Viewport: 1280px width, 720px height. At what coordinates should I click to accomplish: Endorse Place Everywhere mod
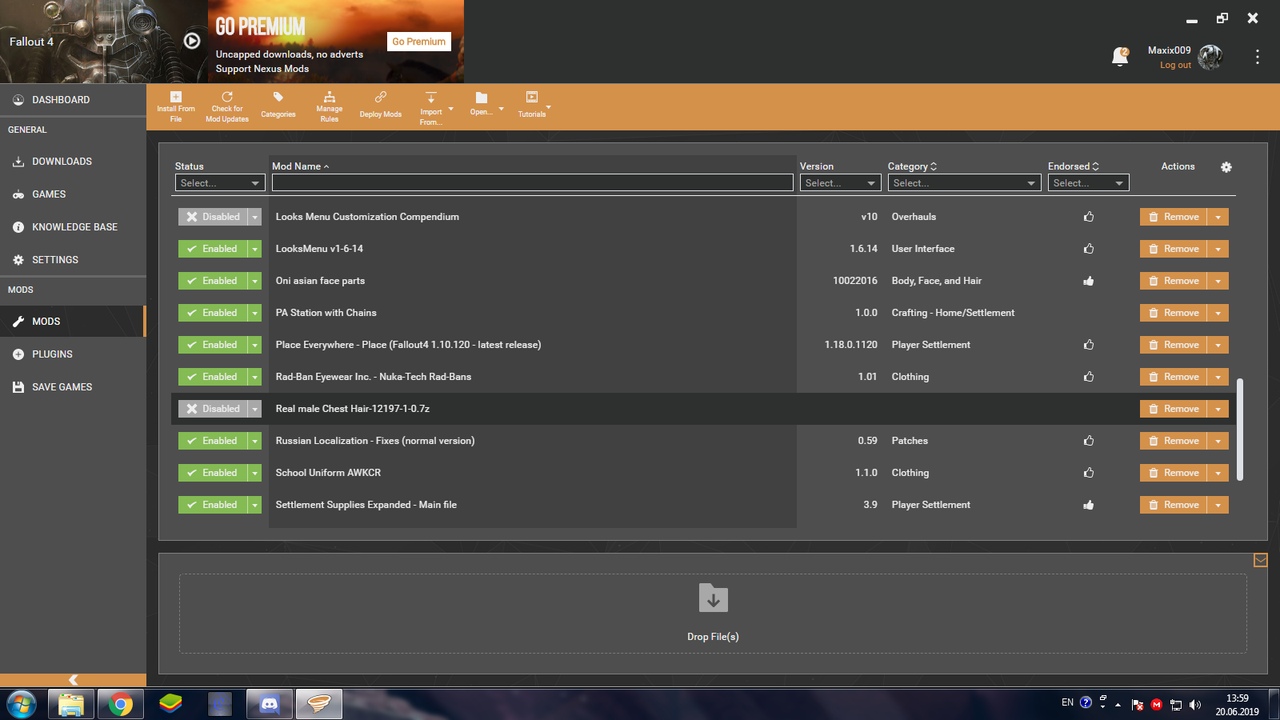[1088, 345]
